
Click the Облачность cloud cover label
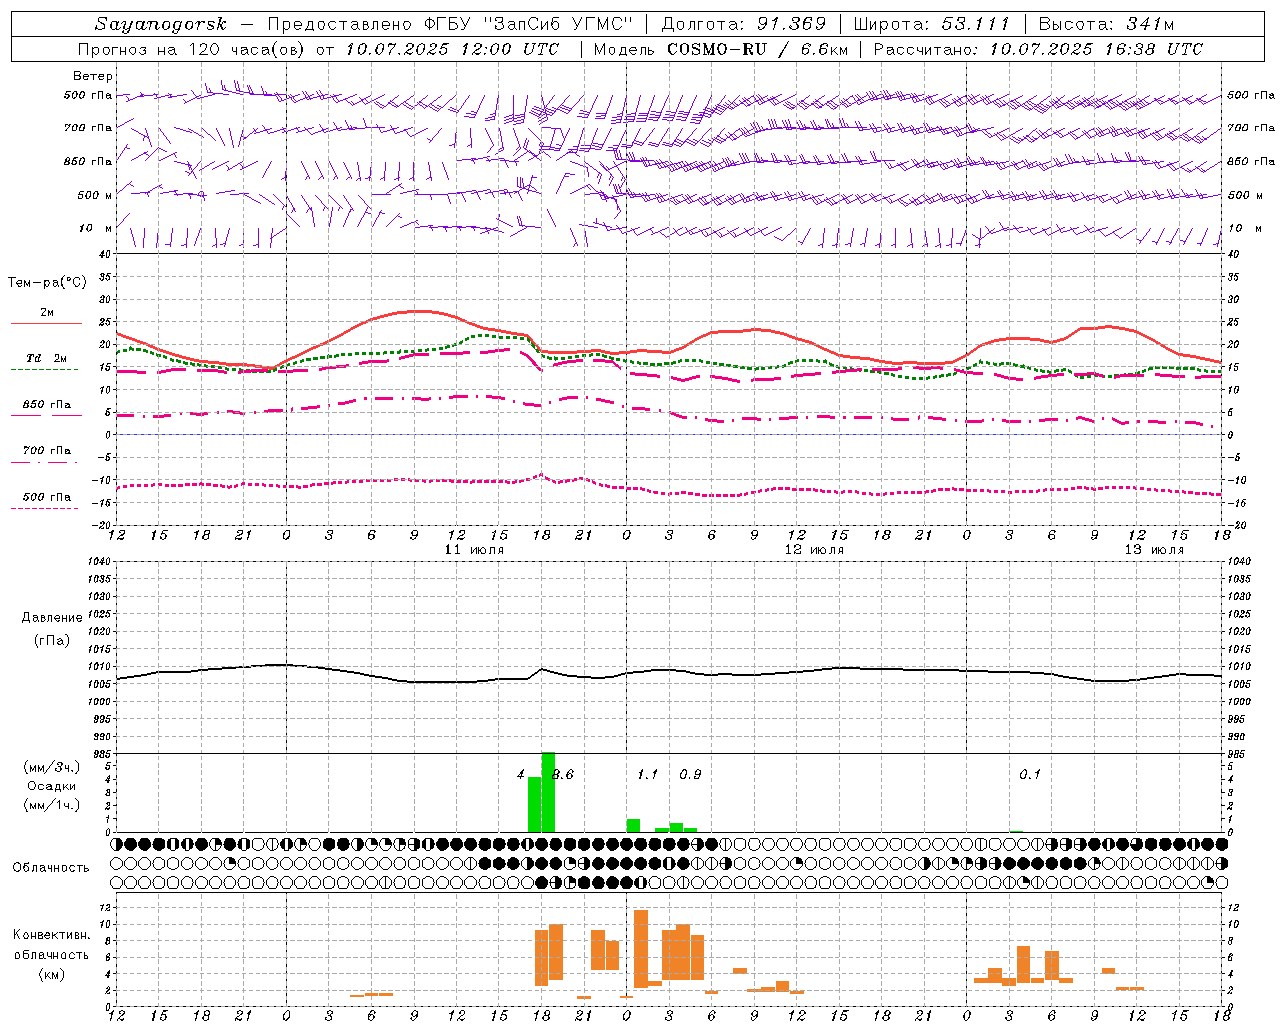click(x=51, y=867)
